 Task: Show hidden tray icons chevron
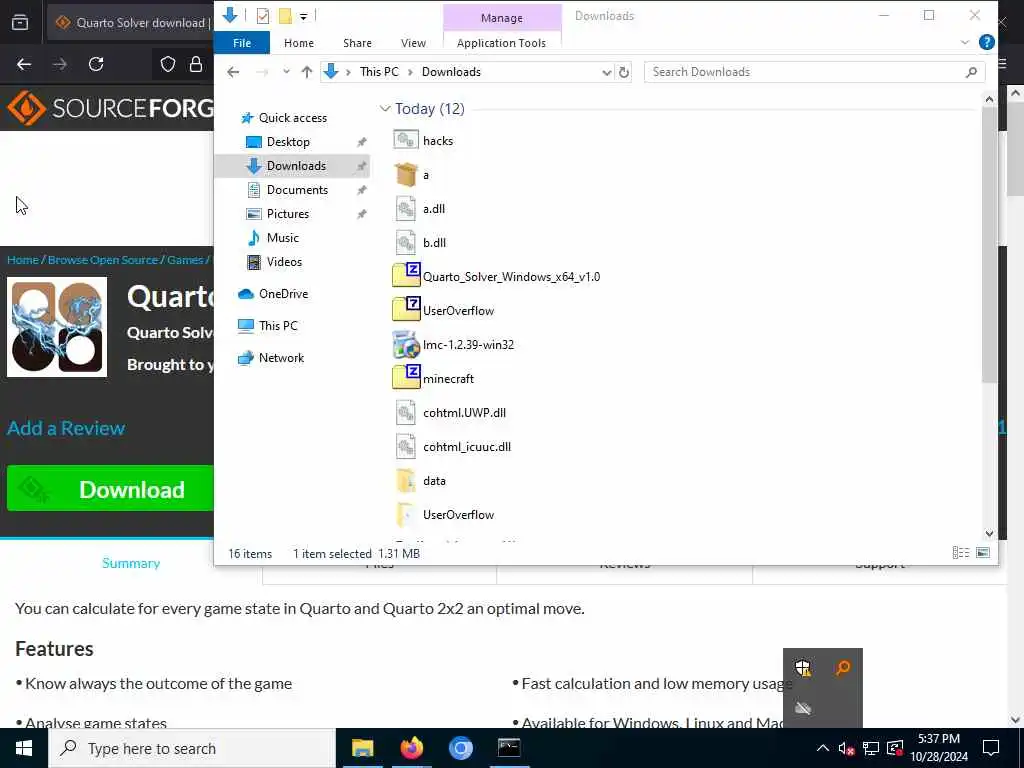pos(822,748)
